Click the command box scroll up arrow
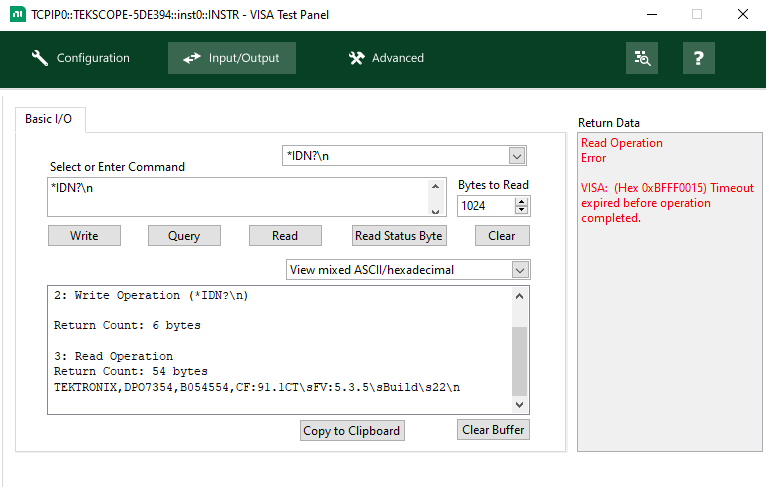Screen dimensions: 770x487 [x=436, y=186]
